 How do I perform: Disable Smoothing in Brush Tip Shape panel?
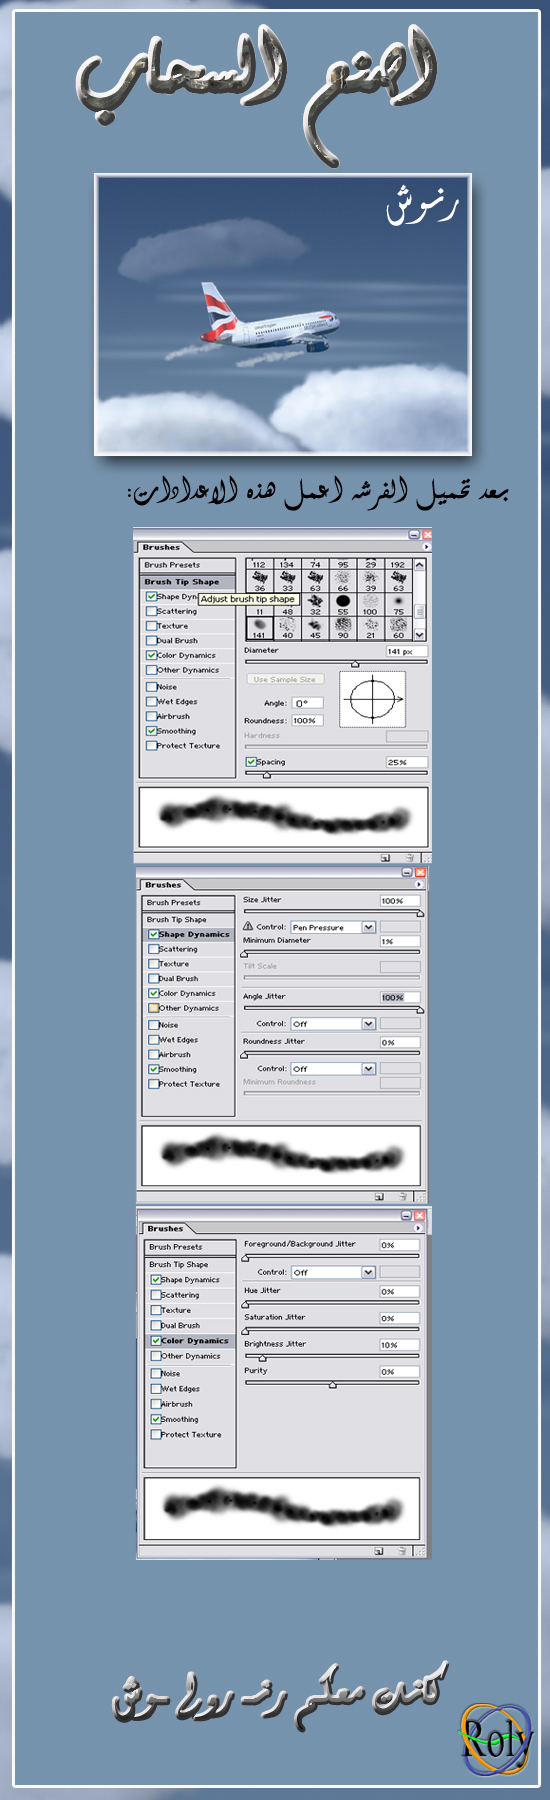[x=152, y=731]
